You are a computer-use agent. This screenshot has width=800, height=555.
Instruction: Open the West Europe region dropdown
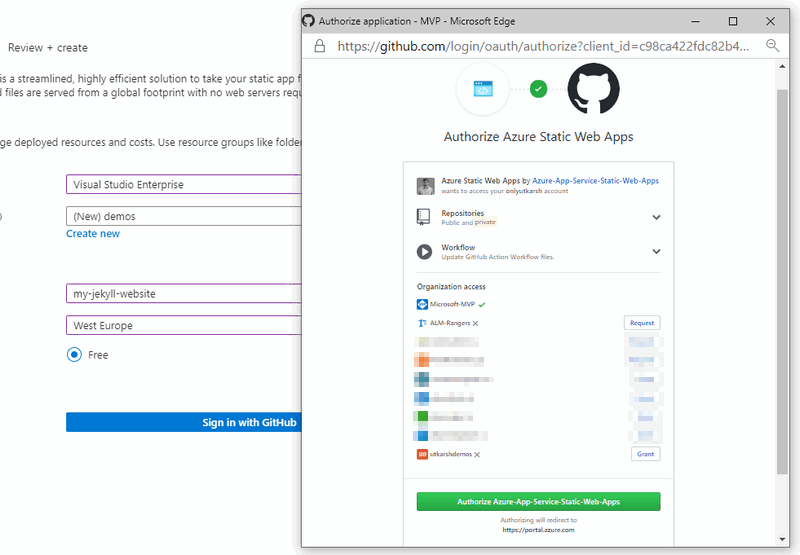(x=184, y=325)
